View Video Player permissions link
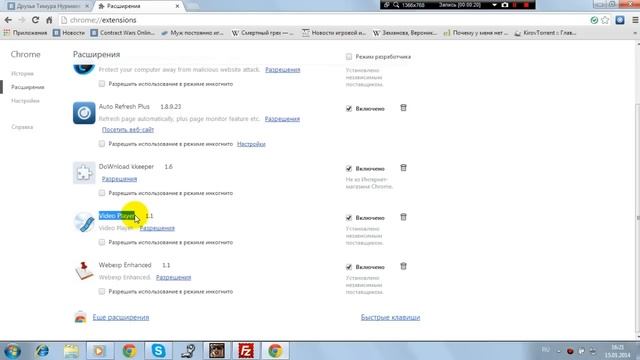The width and height of the screenshot is (640, 360). tap(157, 228)
